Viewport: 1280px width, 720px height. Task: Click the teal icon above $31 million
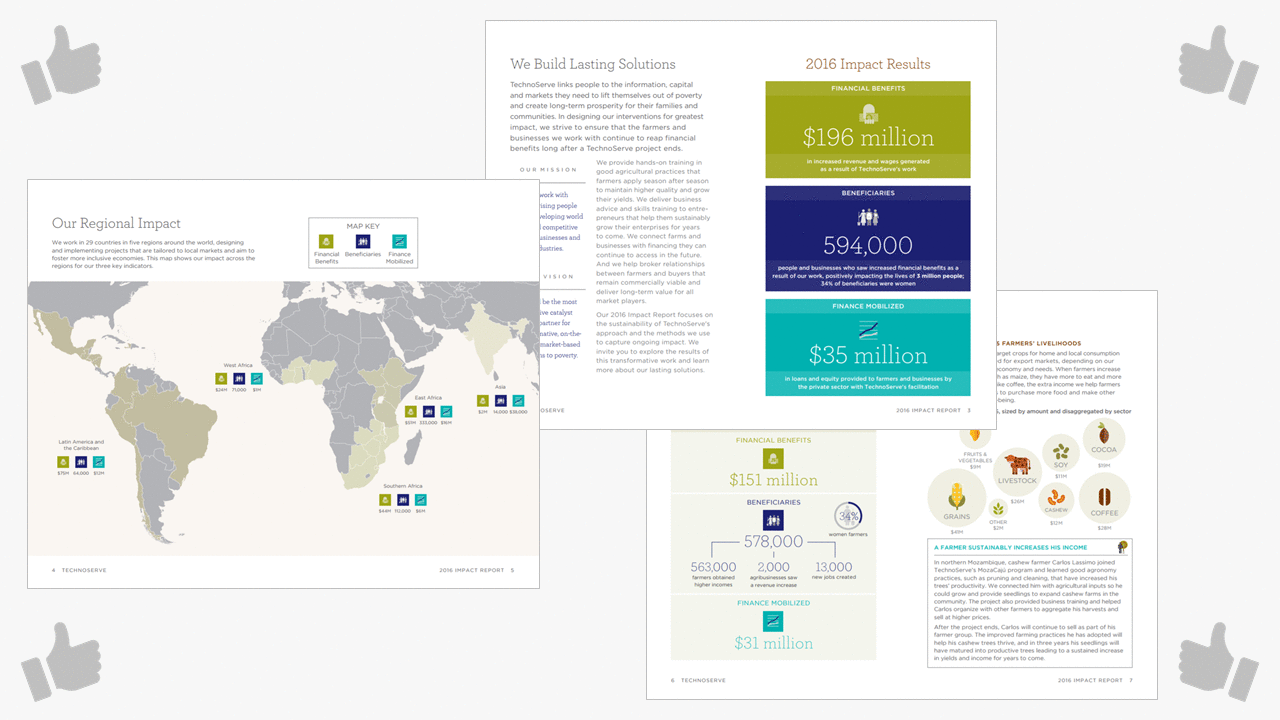(x=773, y=621)
